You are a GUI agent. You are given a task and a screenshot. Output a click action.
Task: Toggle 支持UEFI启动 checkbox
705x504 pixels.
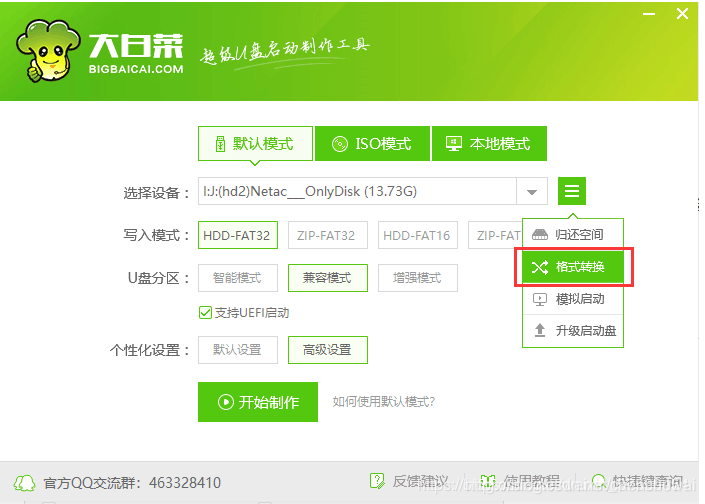205,312
